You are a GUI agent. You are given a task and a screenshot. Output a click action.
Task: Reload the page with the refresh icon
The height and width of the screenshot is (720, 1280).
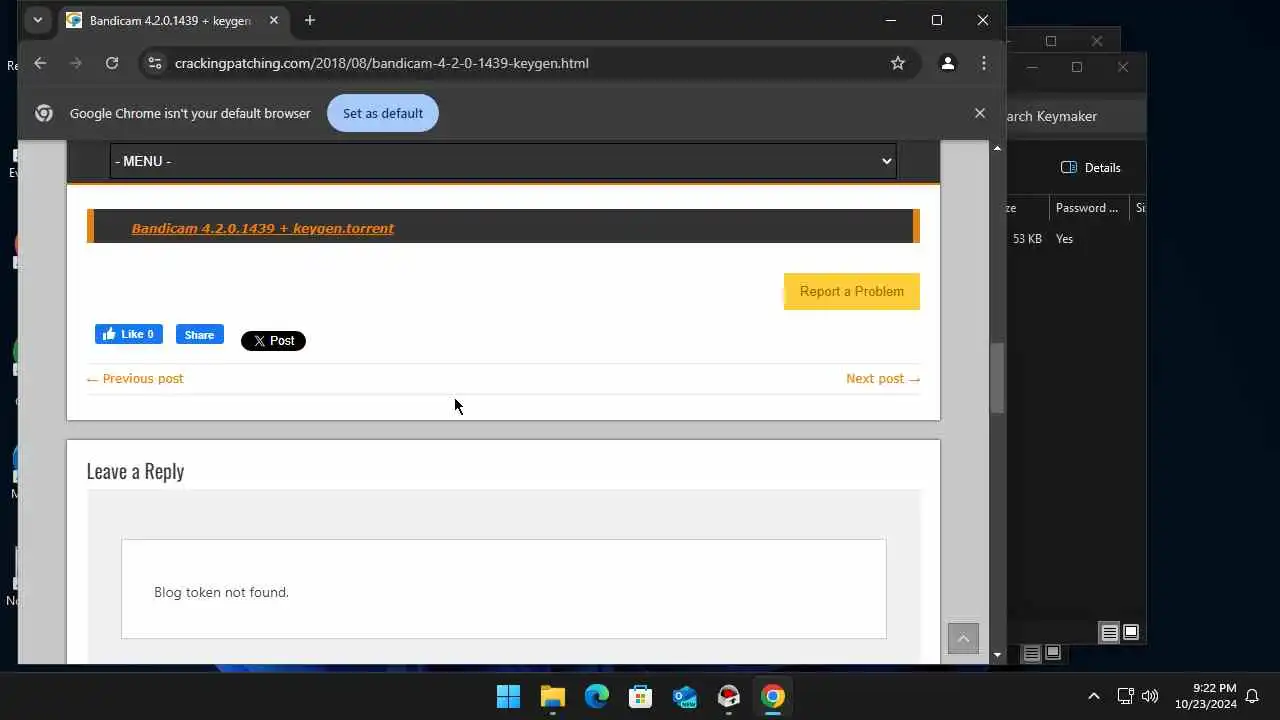click(x=112, y=63)
